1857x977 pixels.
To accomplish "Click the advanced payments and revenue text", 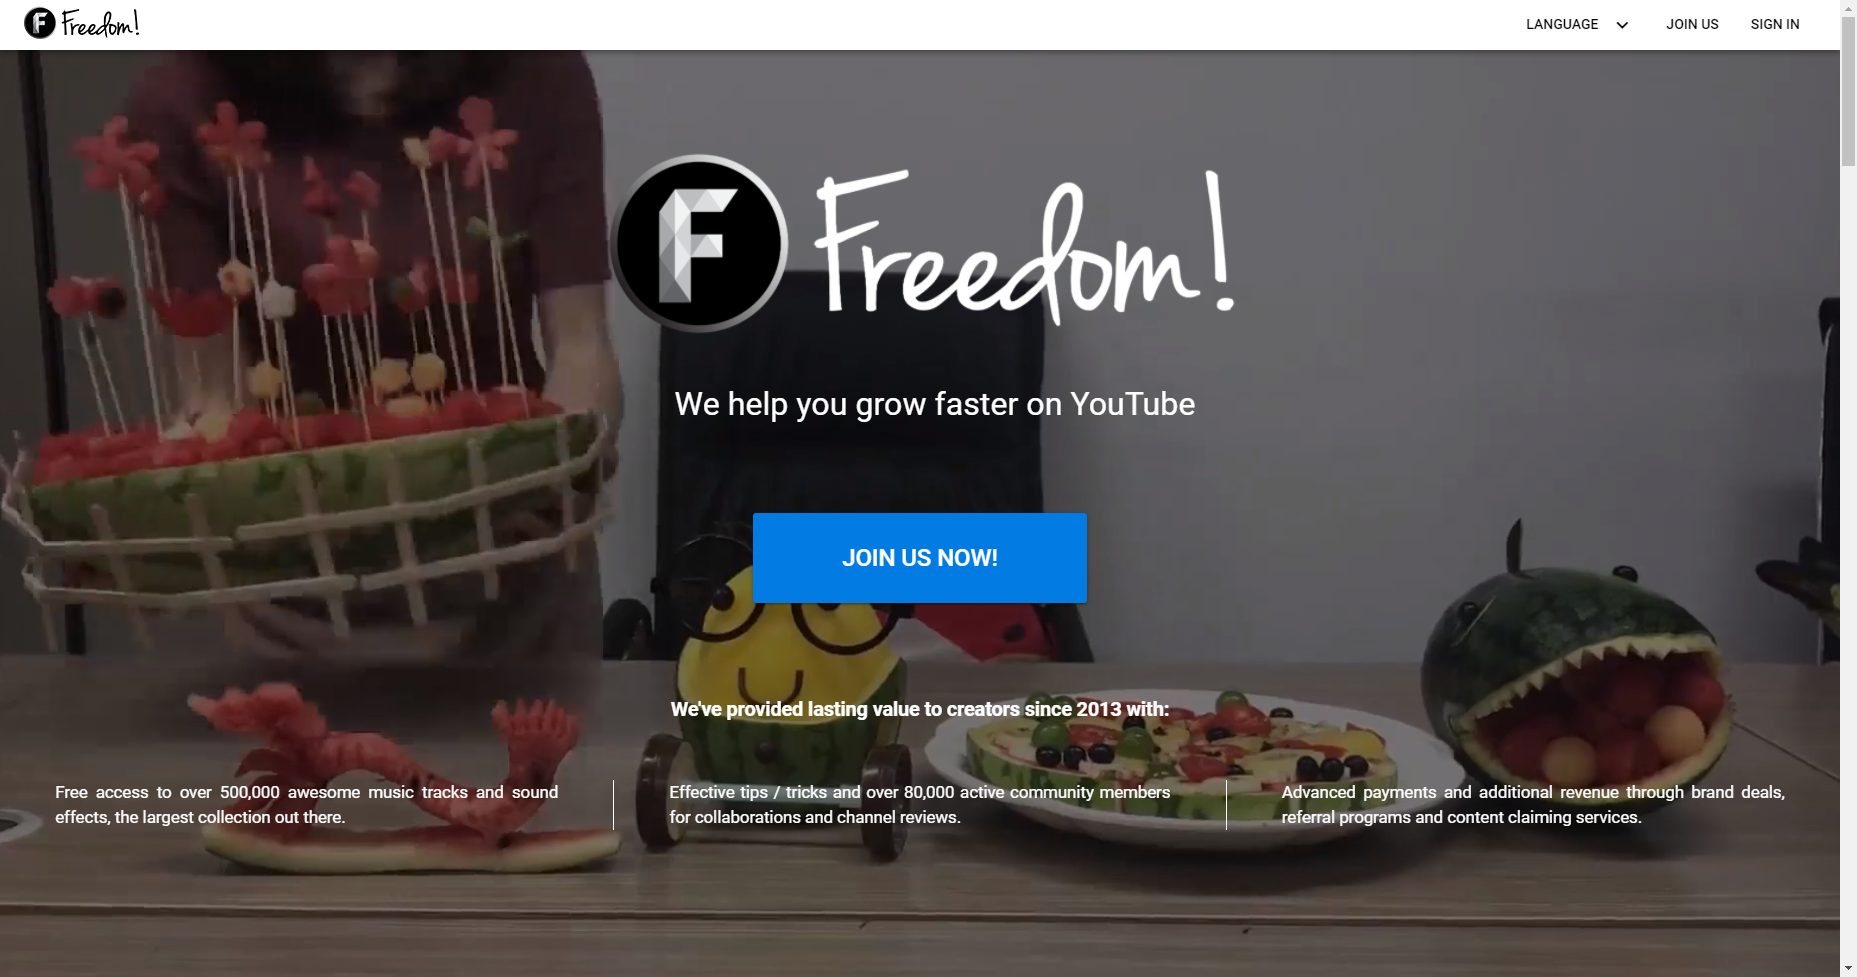I will click(1533, 804).
